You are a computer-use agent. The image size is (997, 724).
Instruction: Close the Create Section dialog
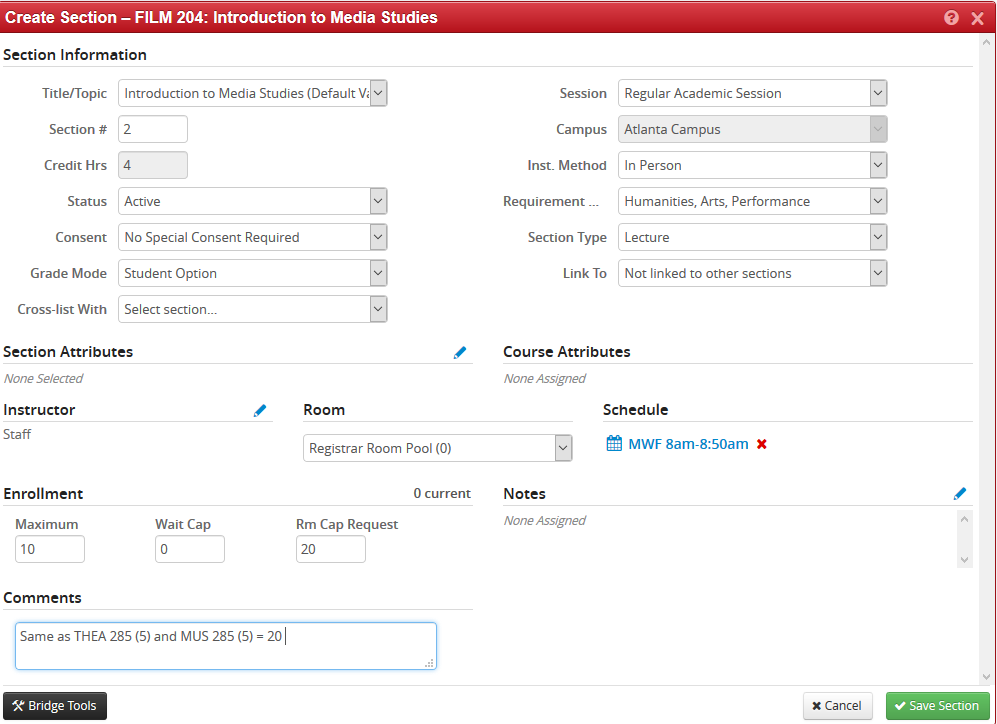pos(977,18)
